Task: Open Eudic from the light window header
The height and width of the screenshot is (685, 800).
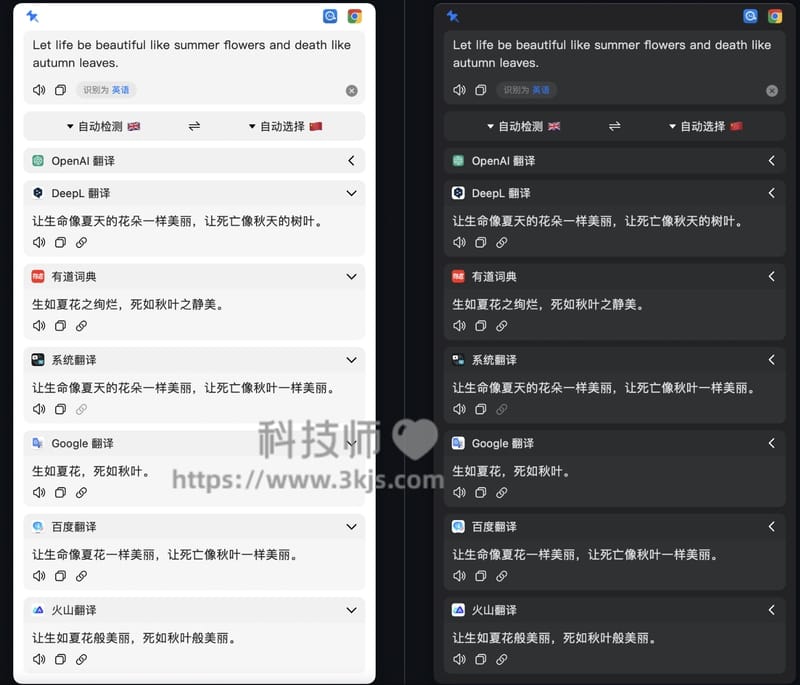Action: click(x=330, y=16)
